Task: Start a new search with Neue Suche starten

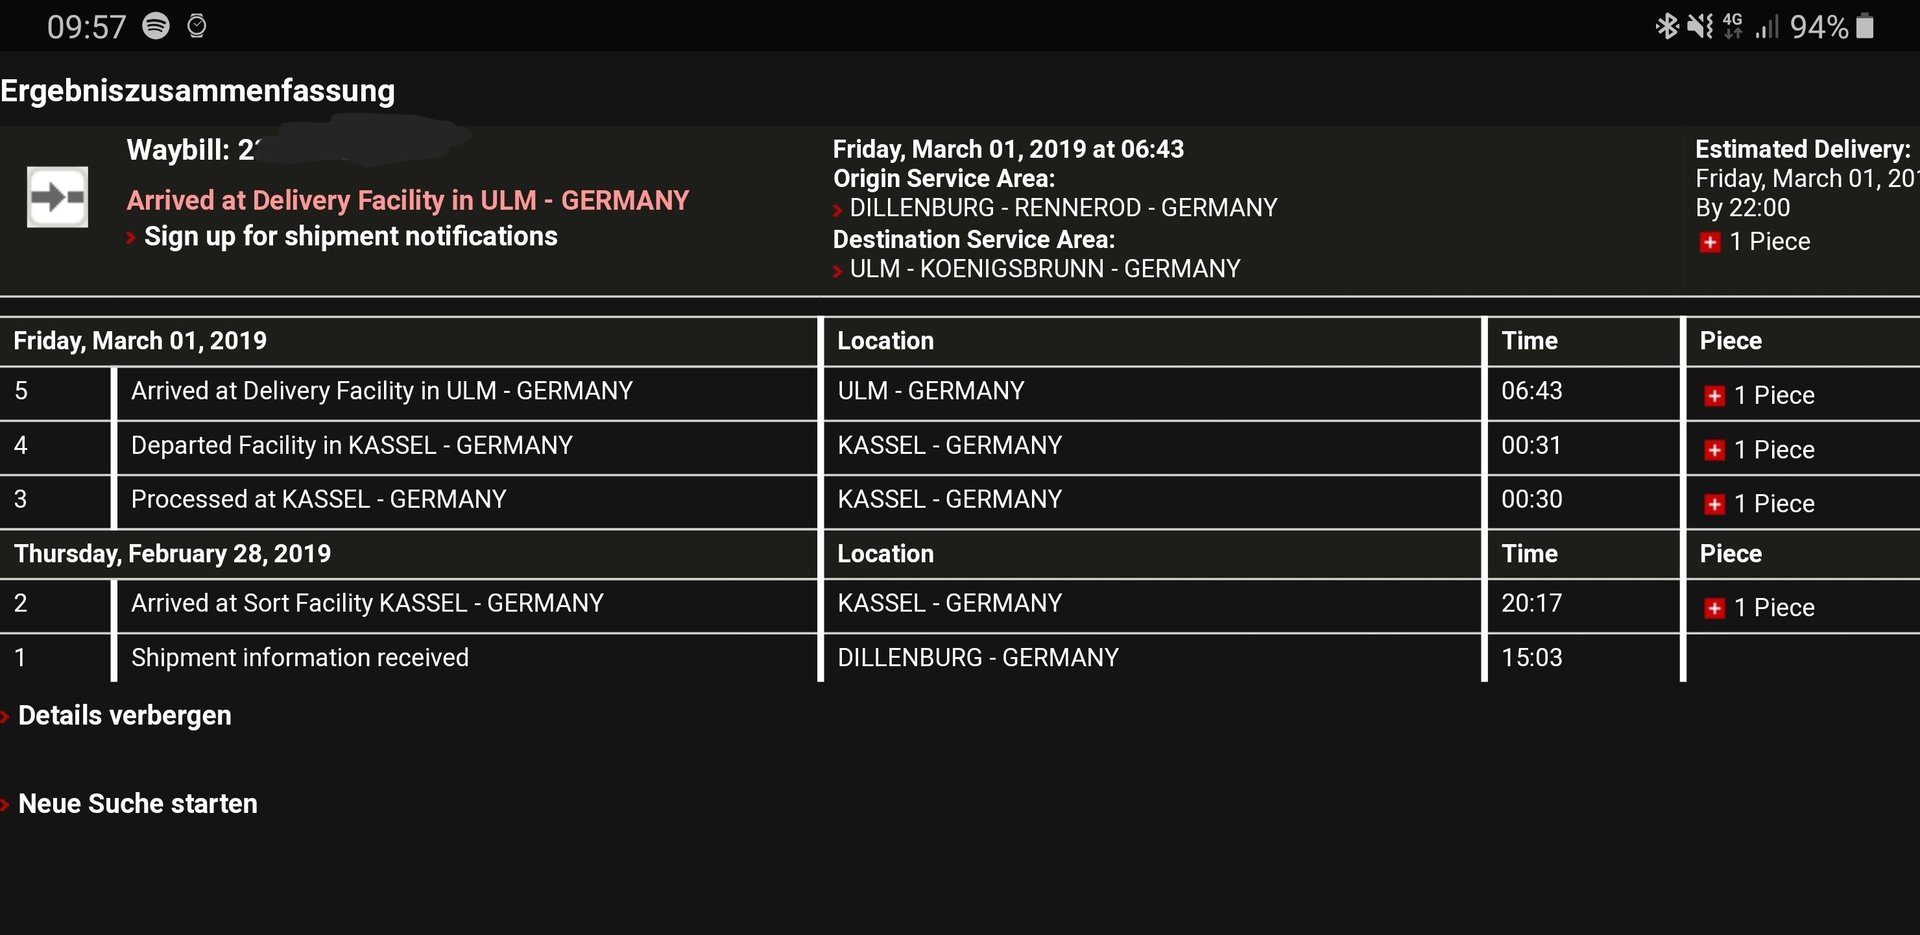Action: point(137,804)
